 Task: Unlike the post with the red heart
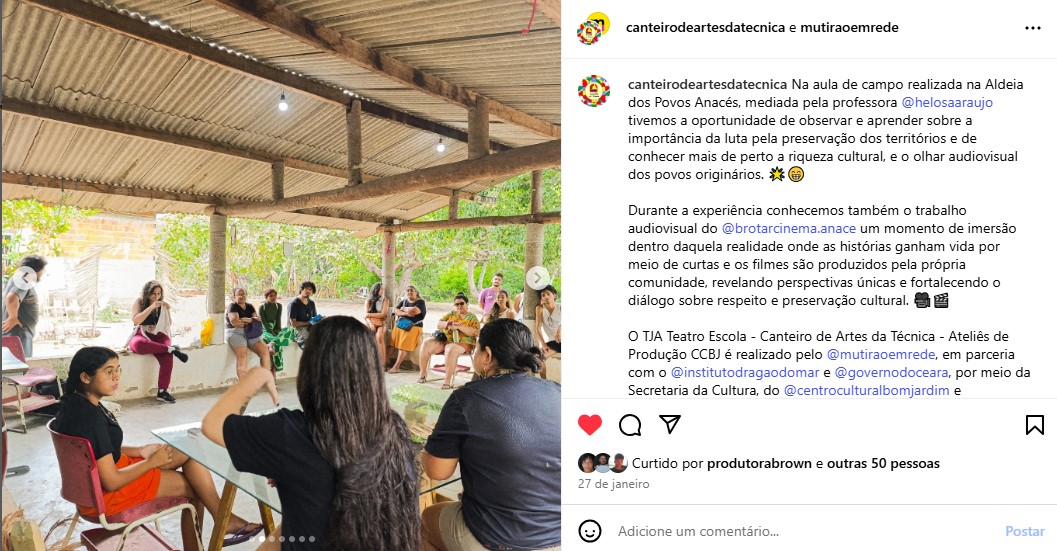coord(590,425)
